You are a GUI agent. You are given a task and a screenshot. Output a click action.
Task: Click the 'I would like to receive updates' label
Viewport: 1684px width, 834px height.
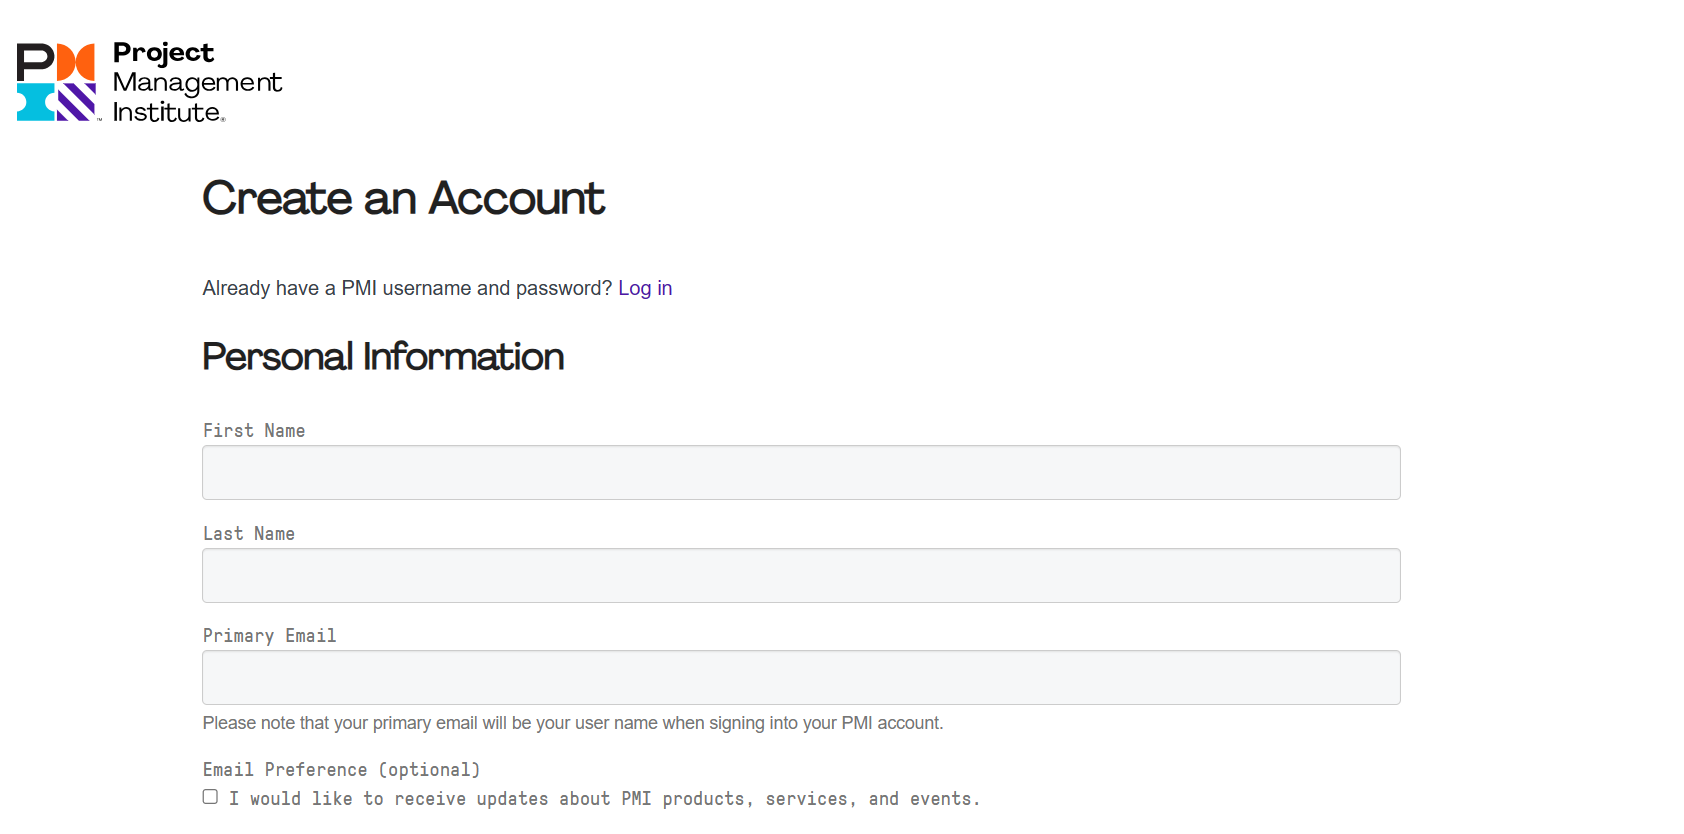point(604,799)
